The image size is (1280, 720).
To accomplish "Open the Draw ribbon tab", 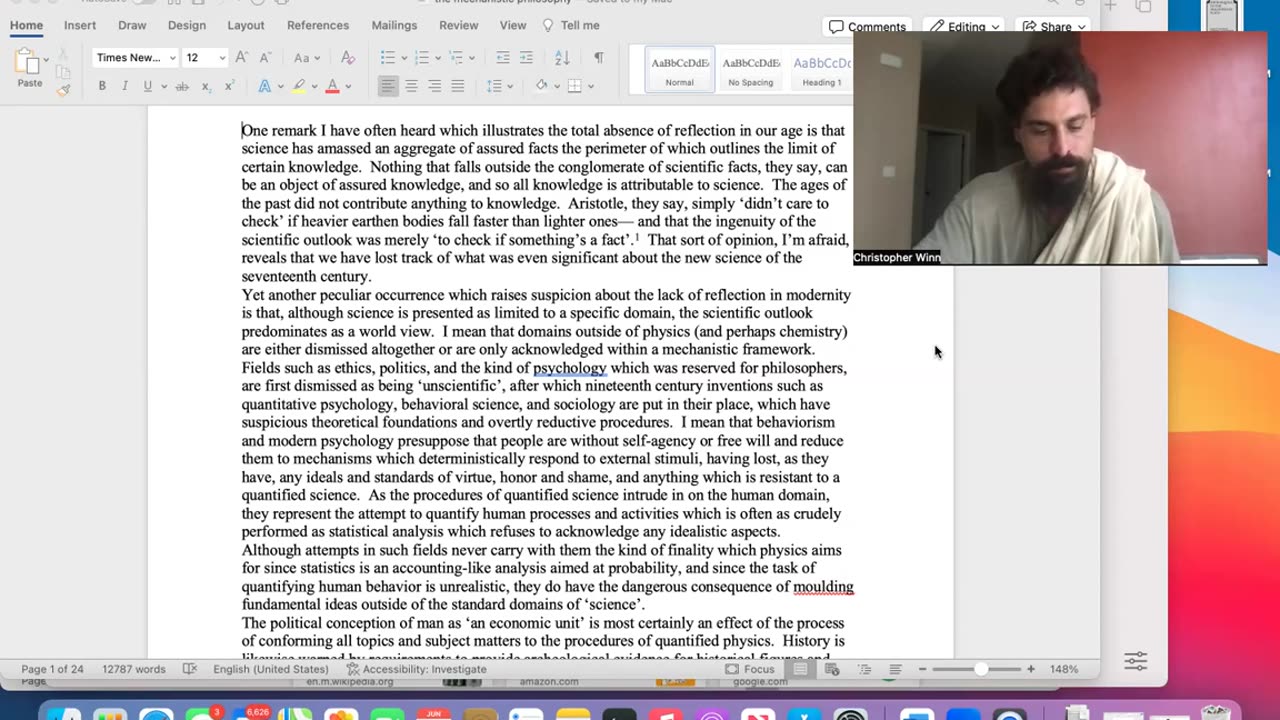I will pyautogui.click(x=132, y=25).
